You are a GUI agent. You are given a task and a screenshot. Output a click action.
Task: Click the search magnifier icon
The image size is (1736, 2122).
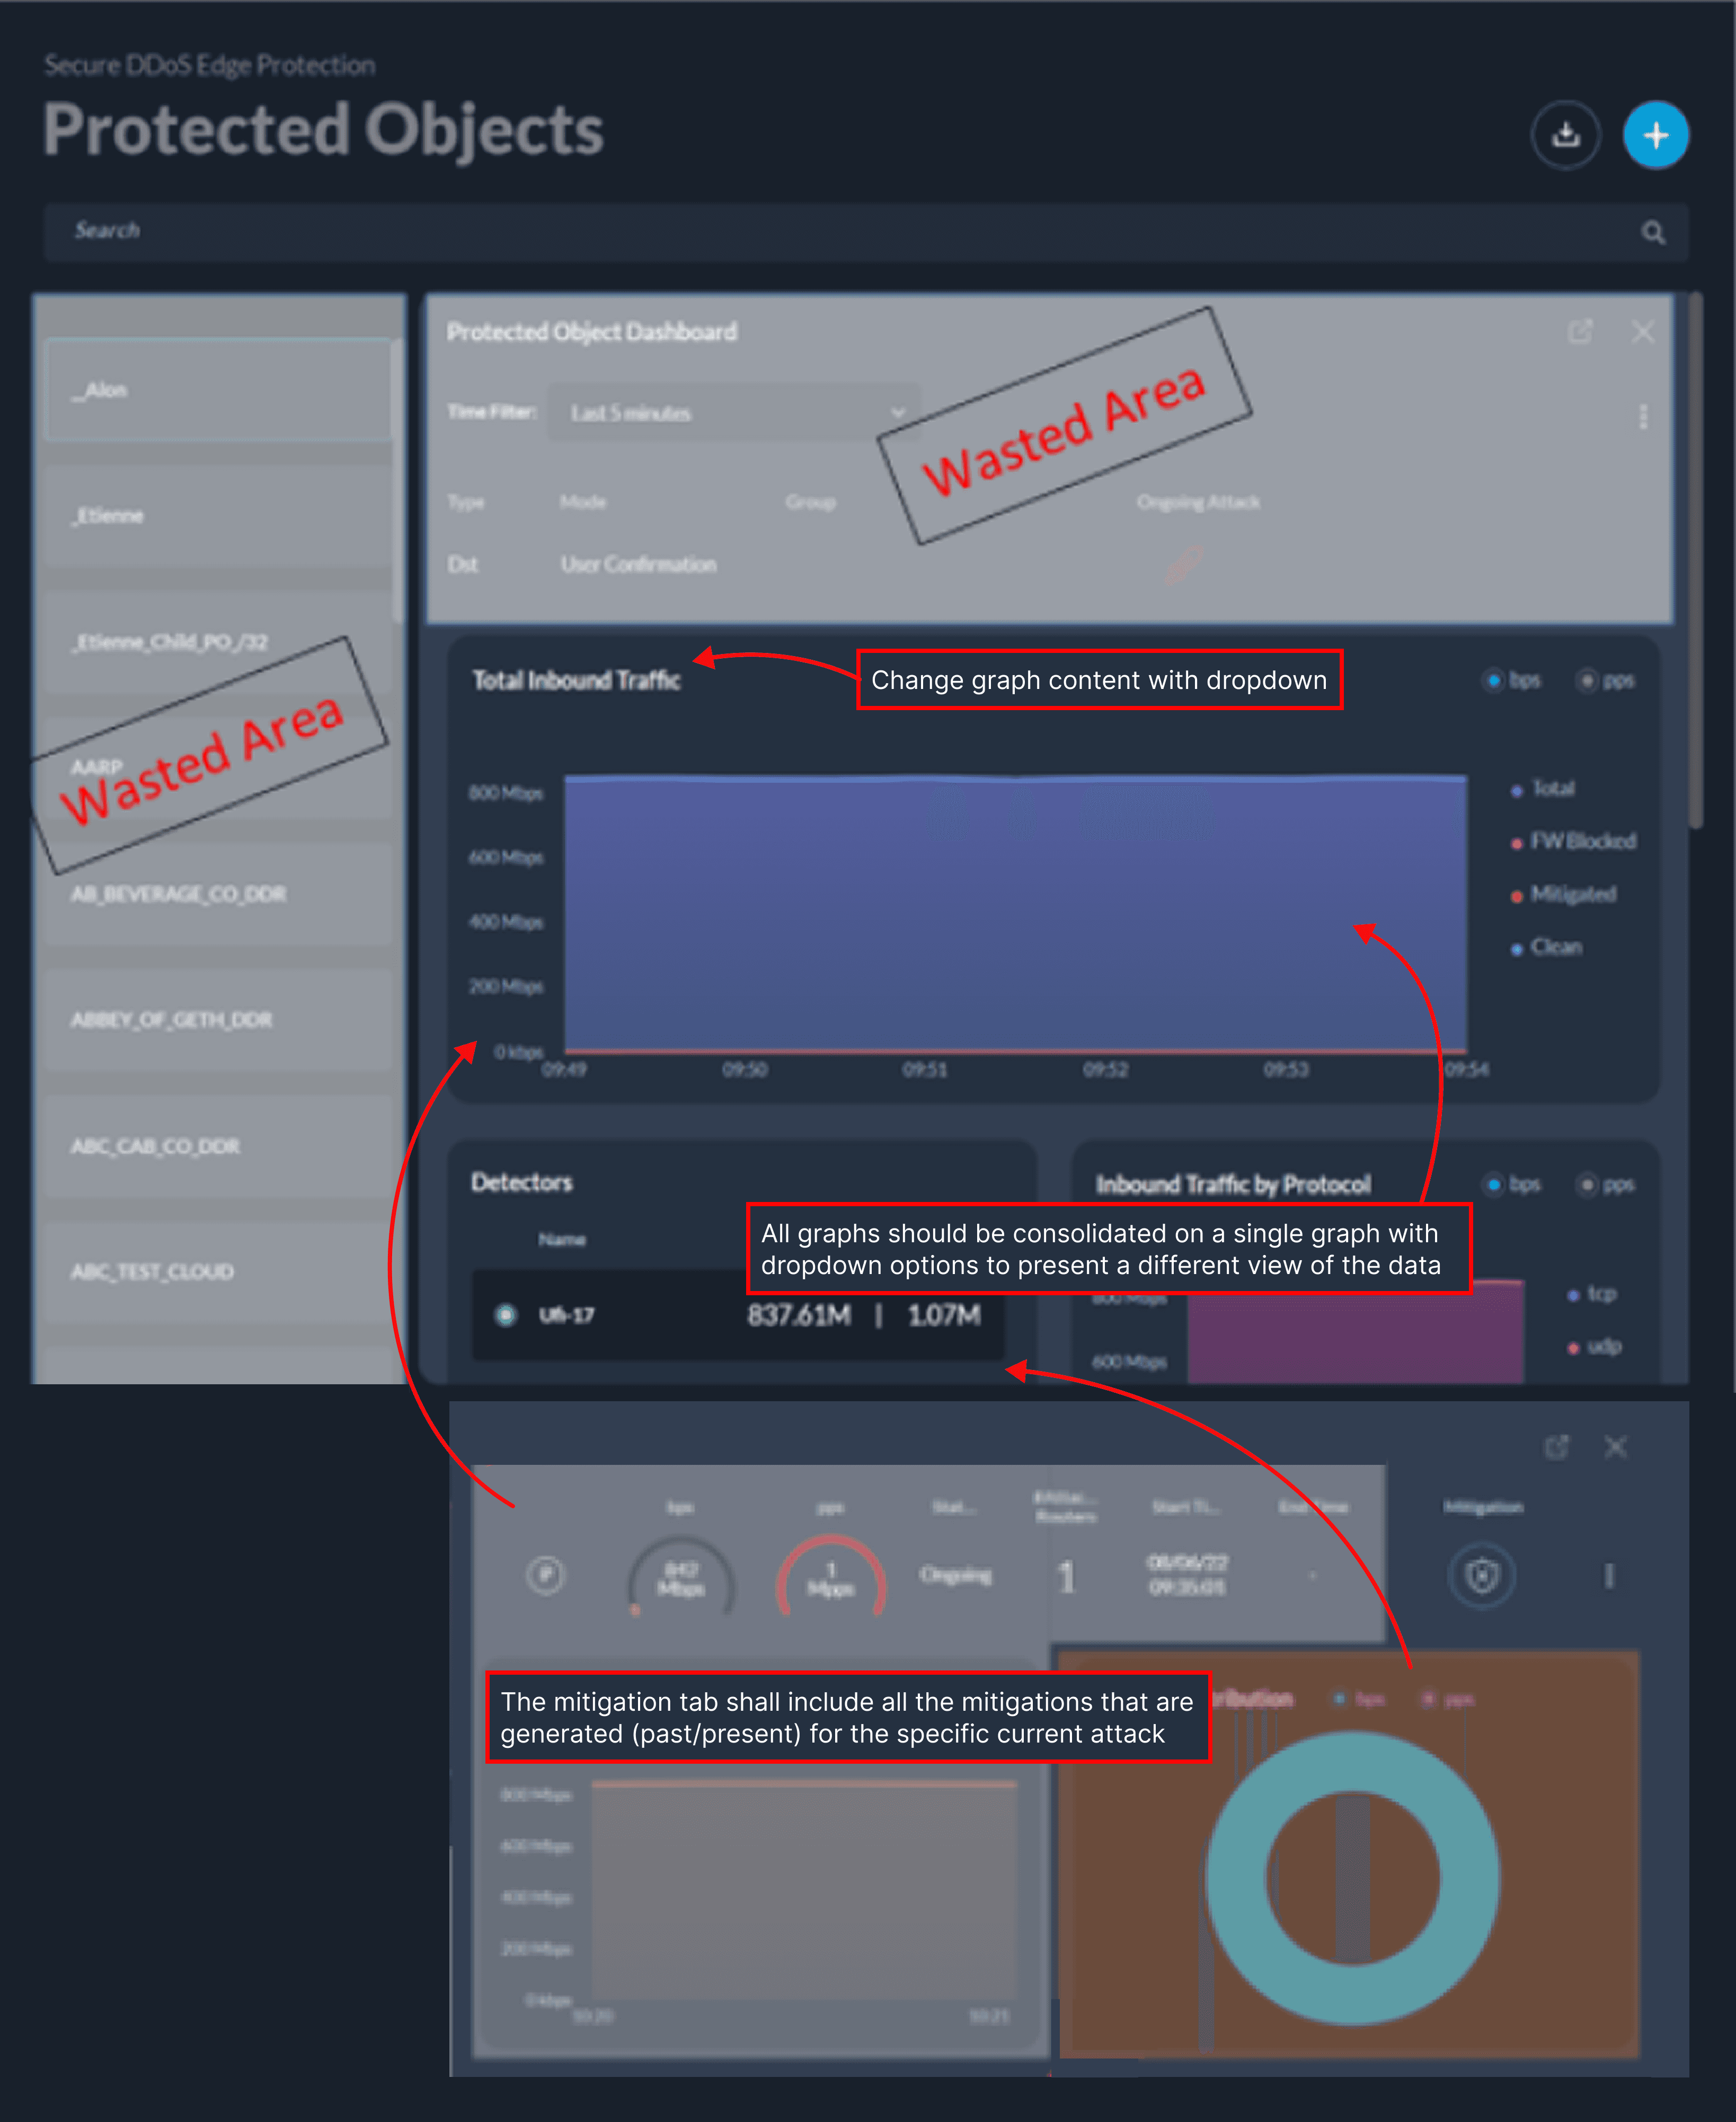[1653, 233]
